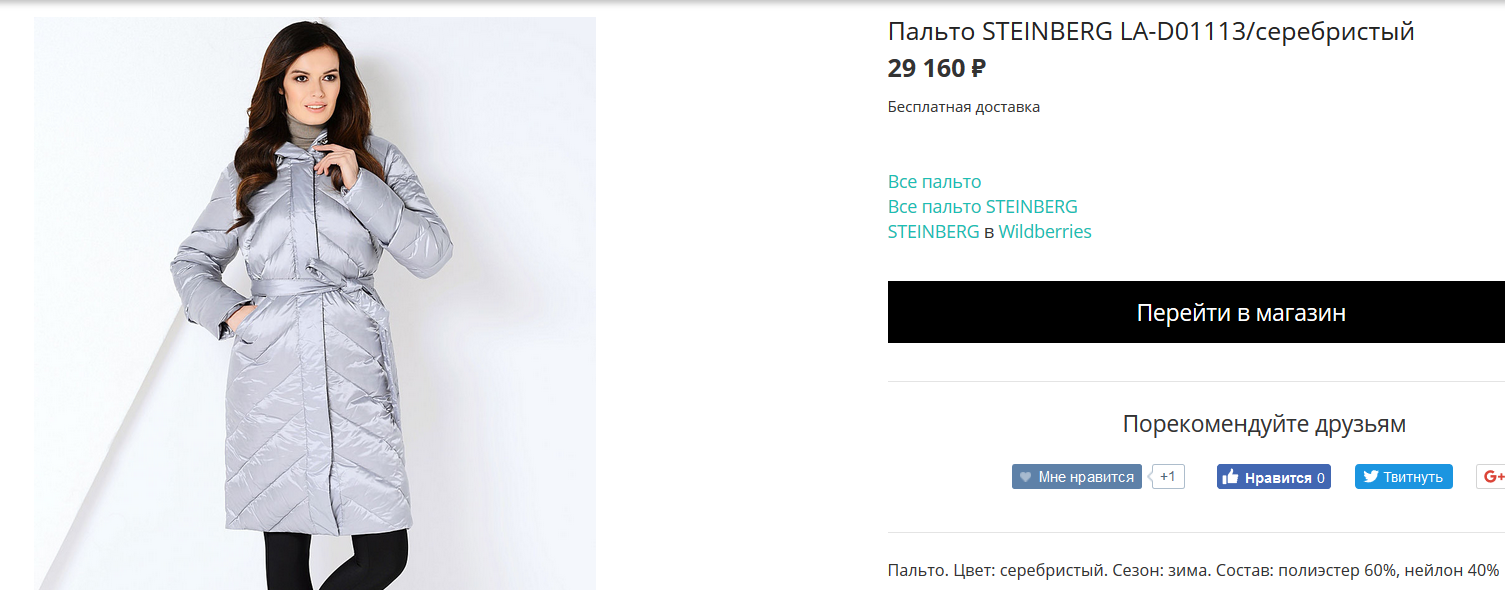
Task: Share via the Google+ button
Action: (x=1492, y=477)
